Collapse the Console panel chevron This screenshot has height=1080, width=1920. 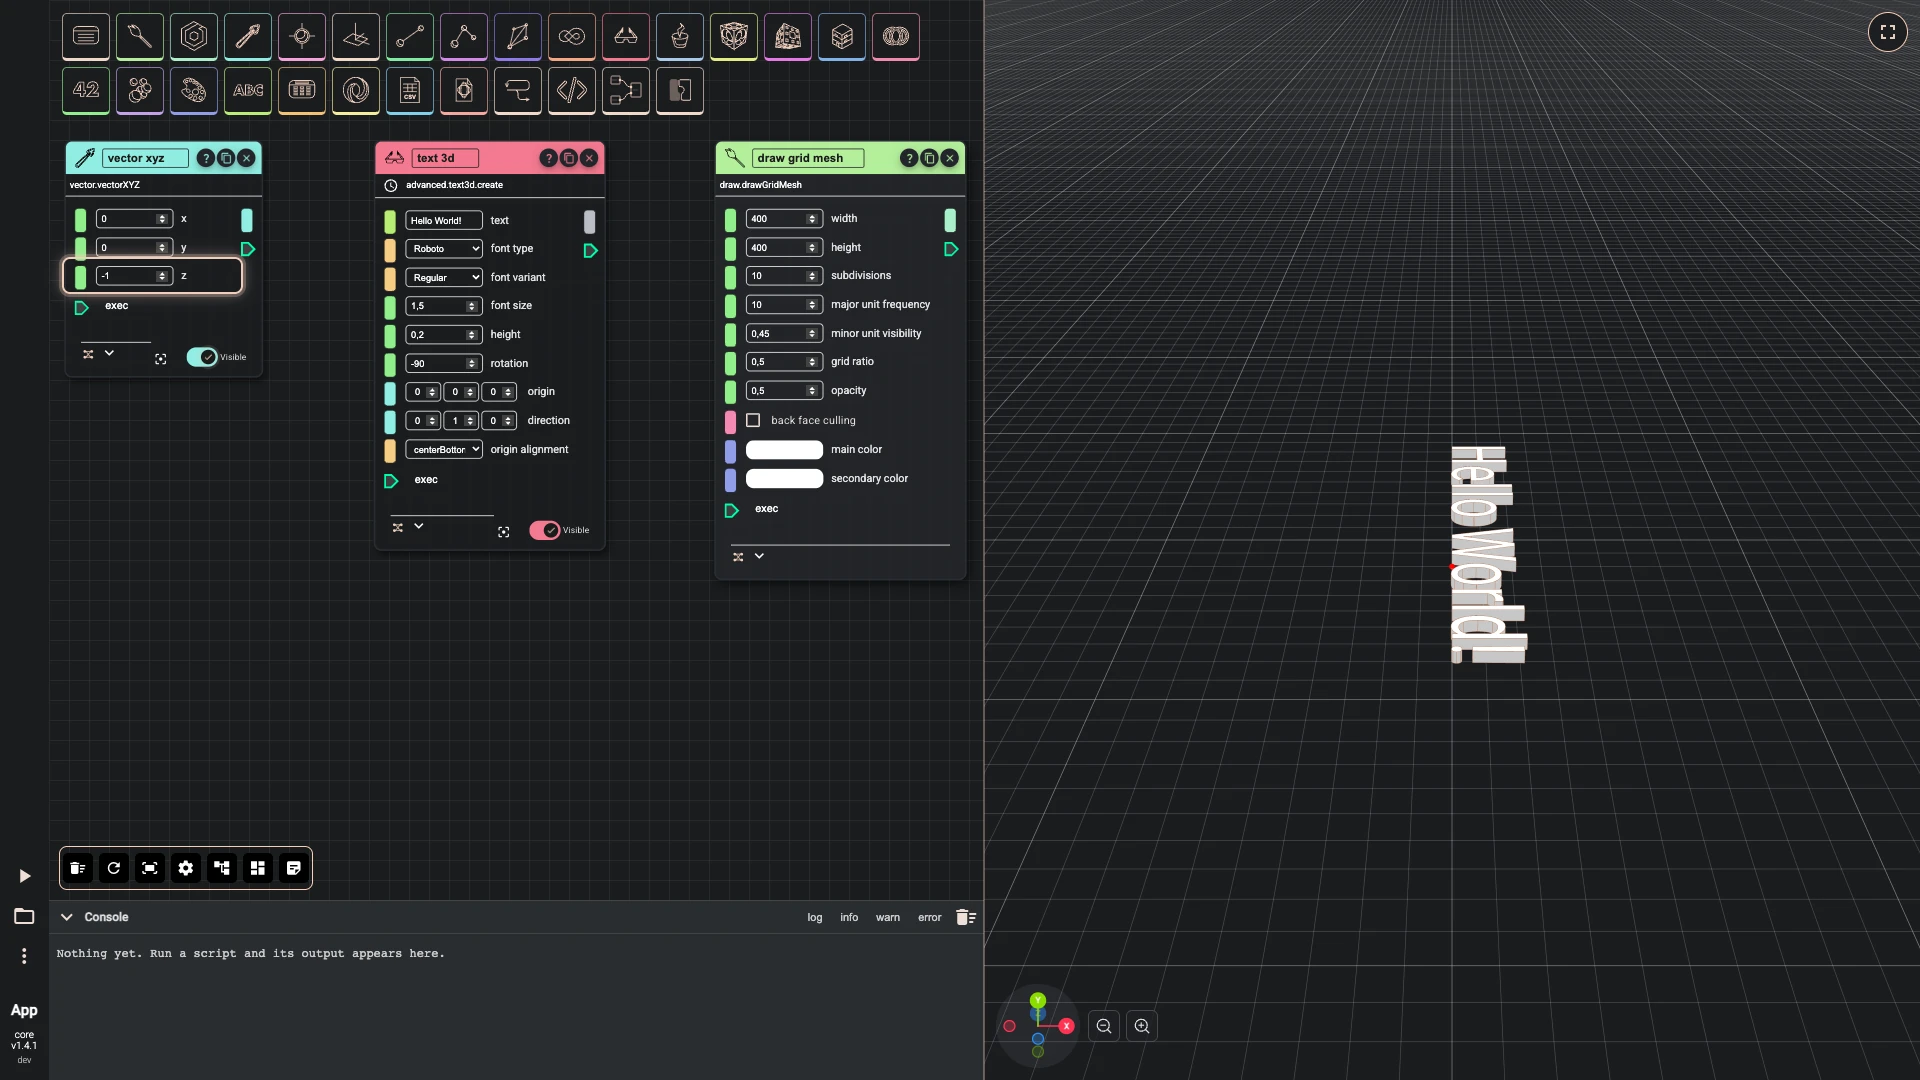(67, 917)
